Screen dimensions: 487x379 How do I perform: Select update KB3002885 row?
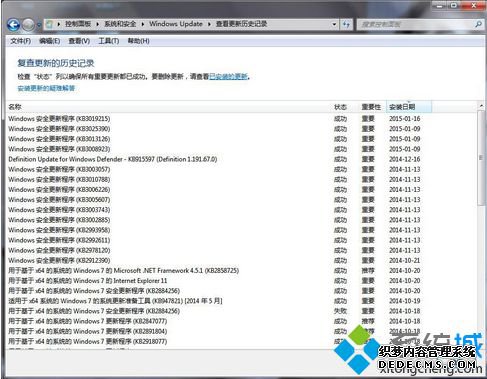tap(241, 220)
